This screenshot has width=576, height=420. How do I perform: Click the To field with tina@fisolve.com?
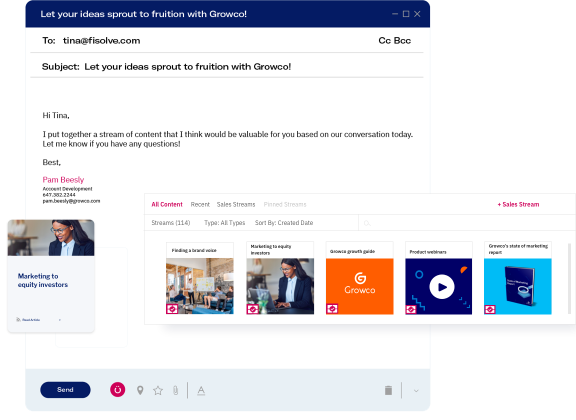(227, 40)
